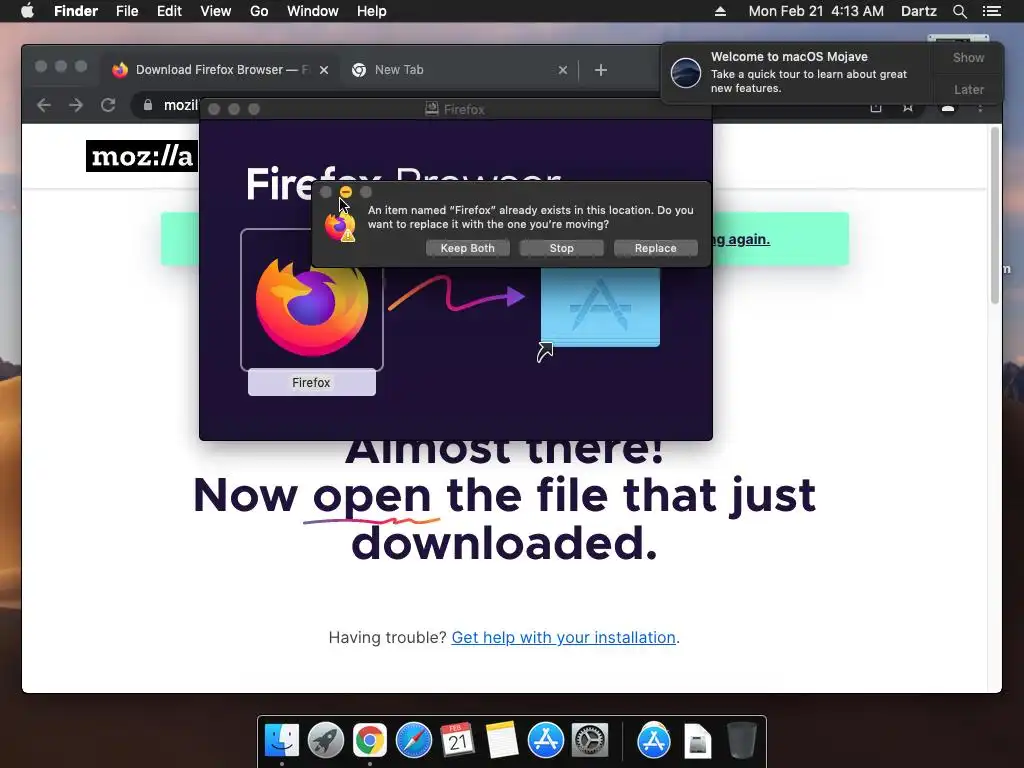Click Get help with your installation link
The height and width of the screenshot is (768, 1024).
[x=564, y=637]
